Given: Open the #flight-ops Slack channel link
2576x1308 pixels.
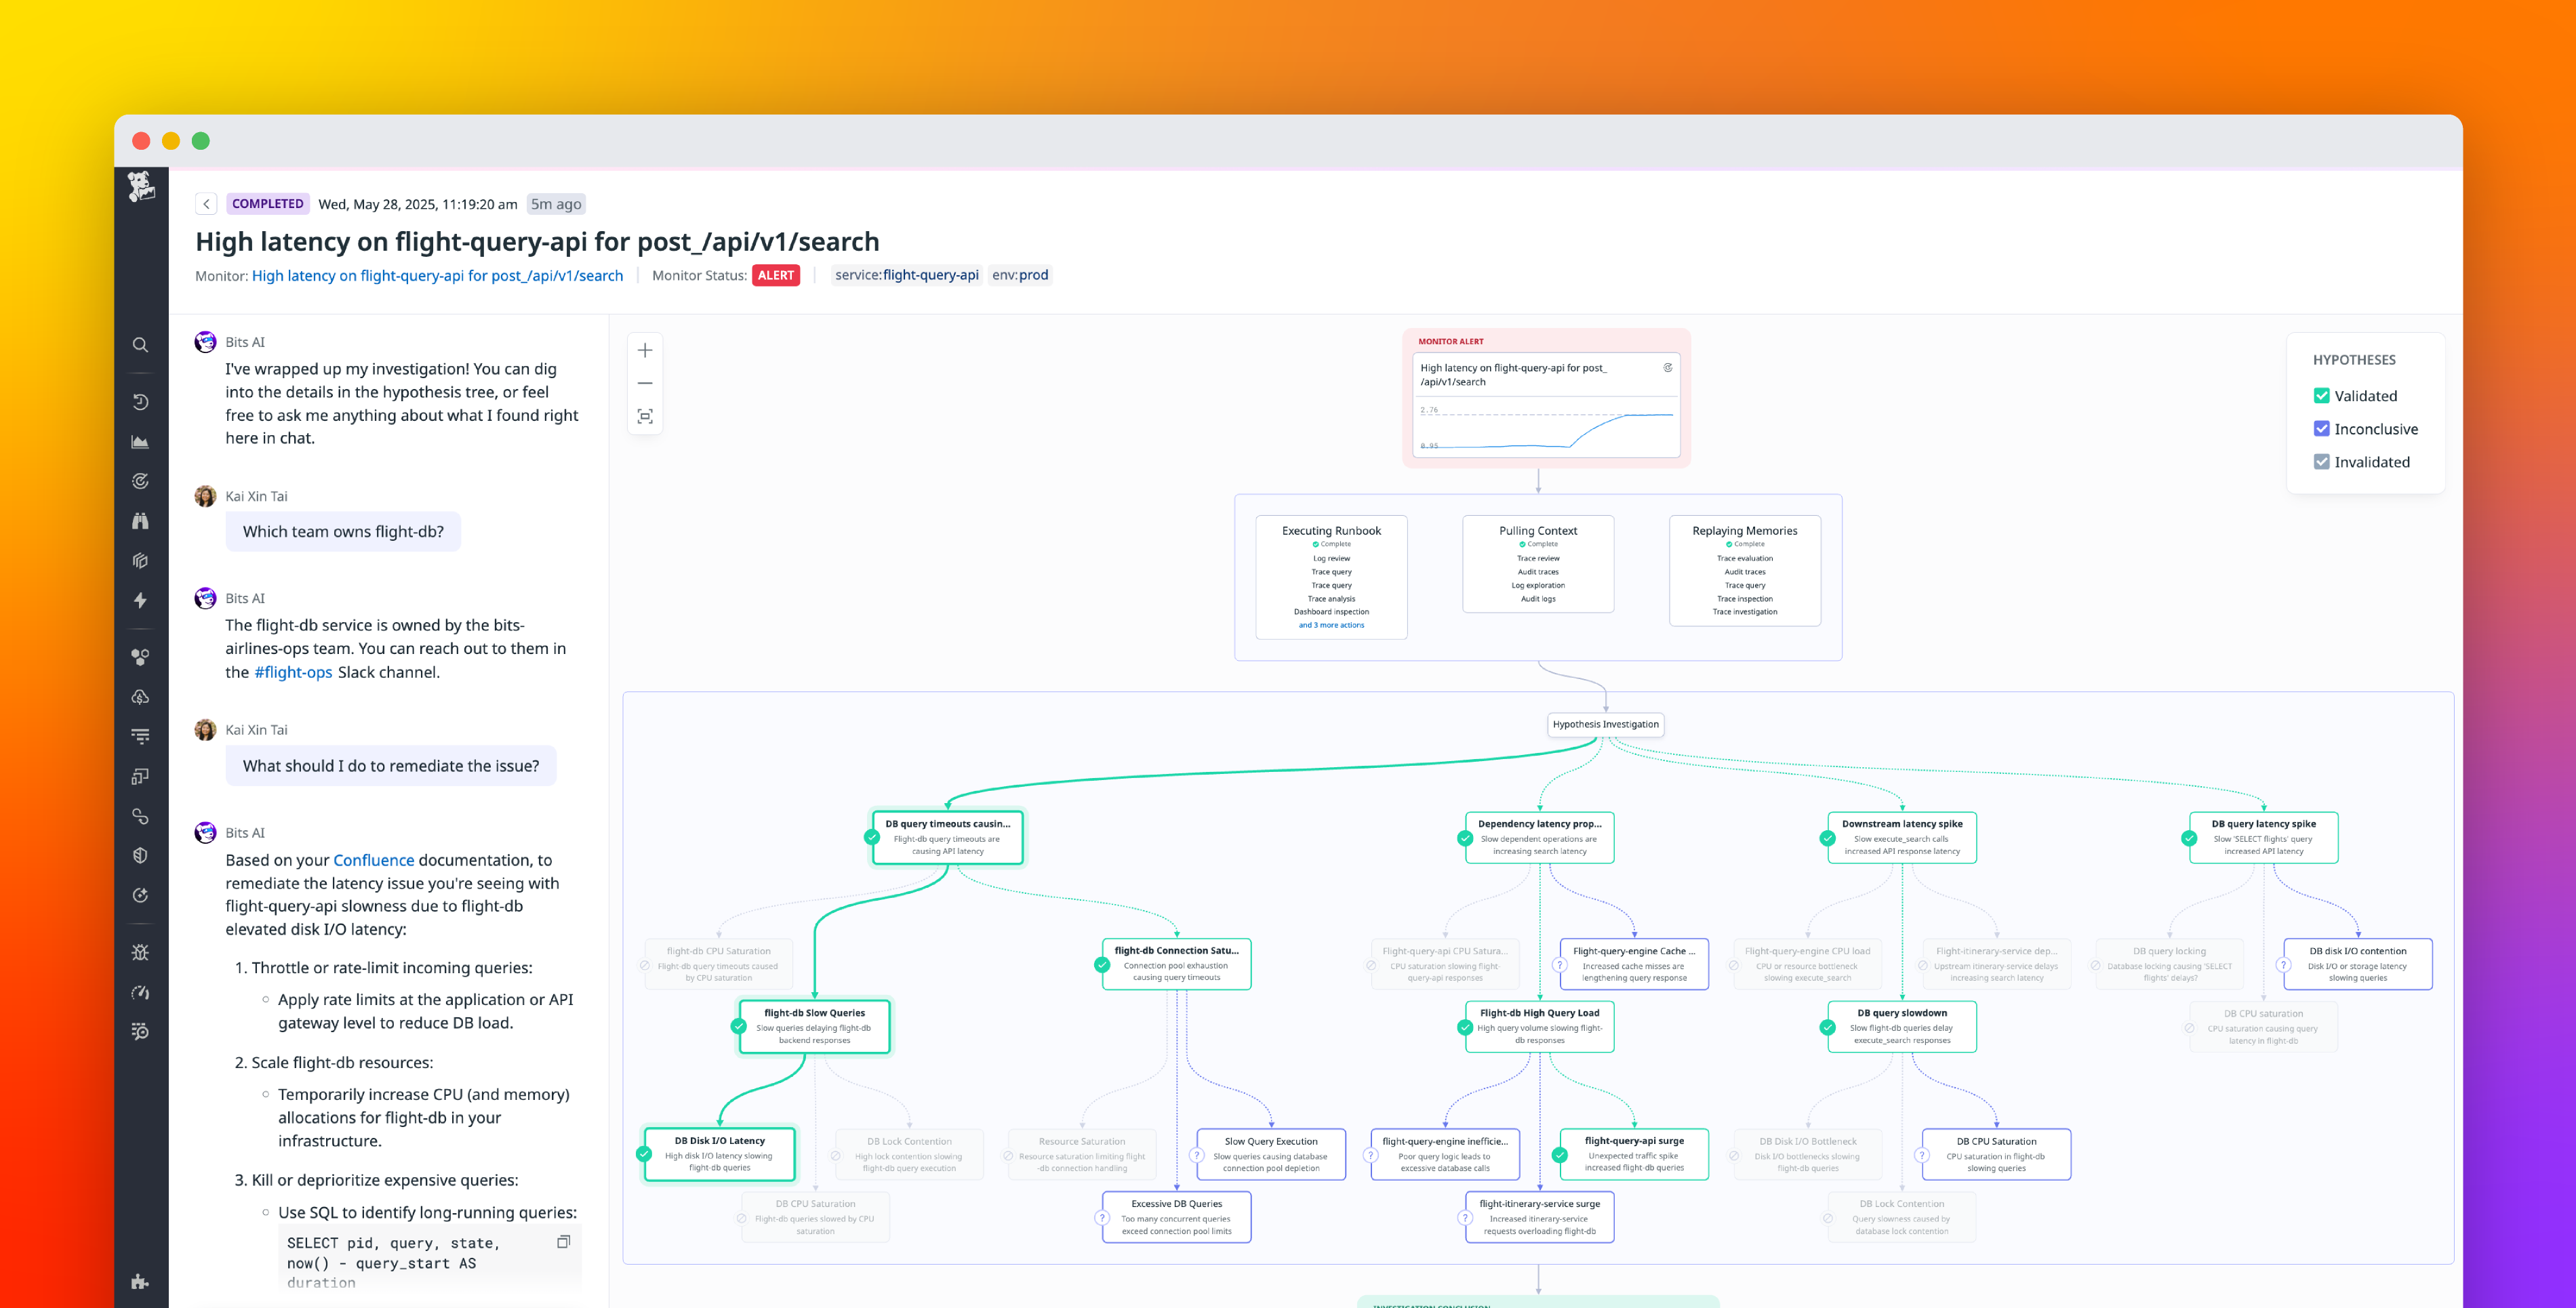Looking at the screenshot, I should point(293,672).
